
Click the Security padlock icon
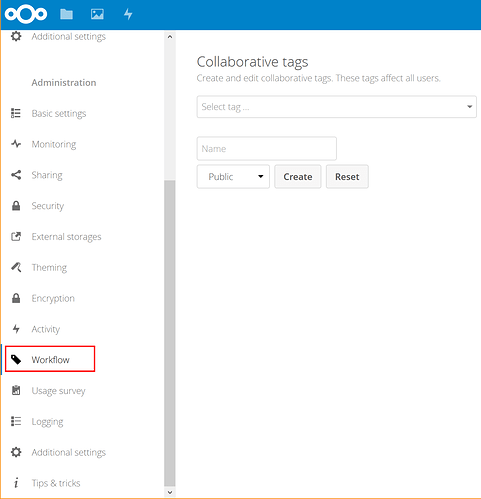16,206
